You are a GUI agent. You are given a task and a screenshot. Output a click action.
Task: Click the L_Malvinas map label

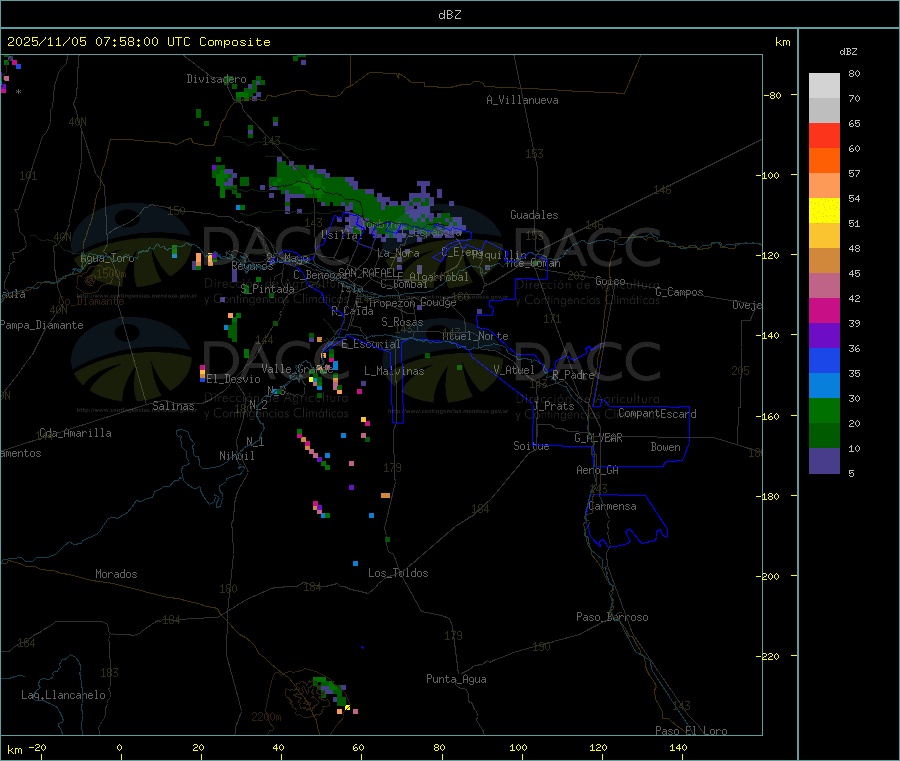tap(394, 371)
